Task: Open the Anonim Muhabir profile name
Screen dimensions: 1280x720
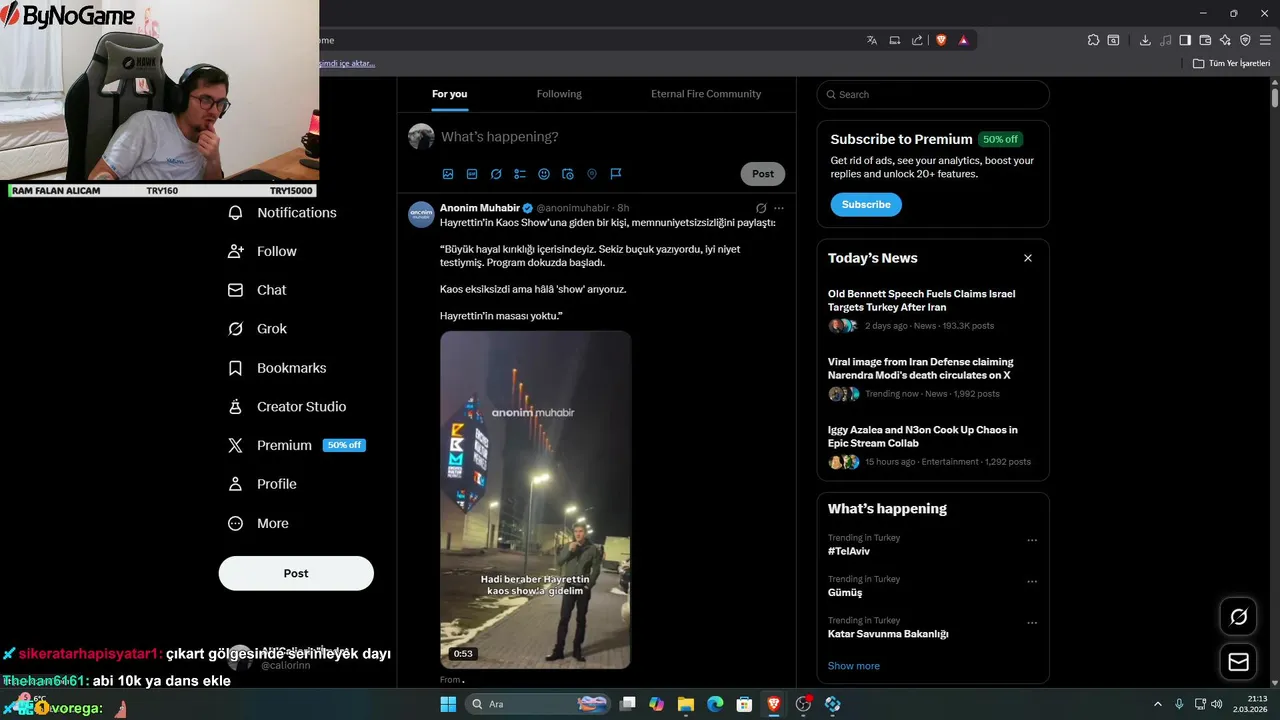Action: pos(480,208)
